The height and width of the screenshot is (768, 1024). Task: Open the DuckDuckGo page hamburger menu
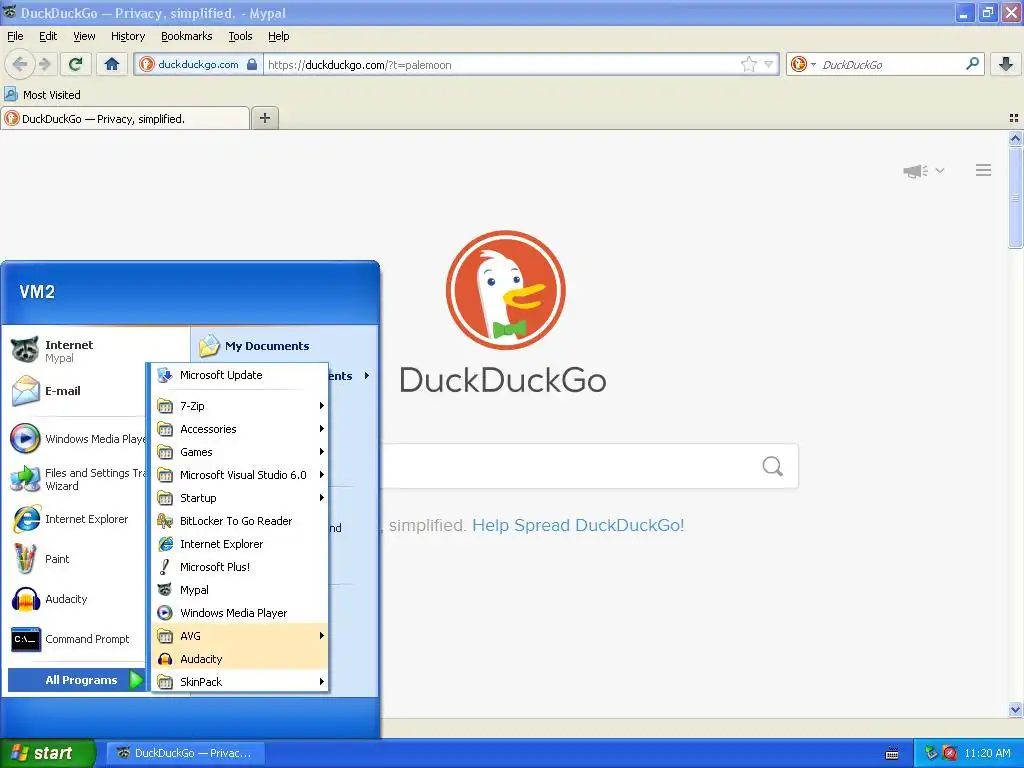click(984, 170)
